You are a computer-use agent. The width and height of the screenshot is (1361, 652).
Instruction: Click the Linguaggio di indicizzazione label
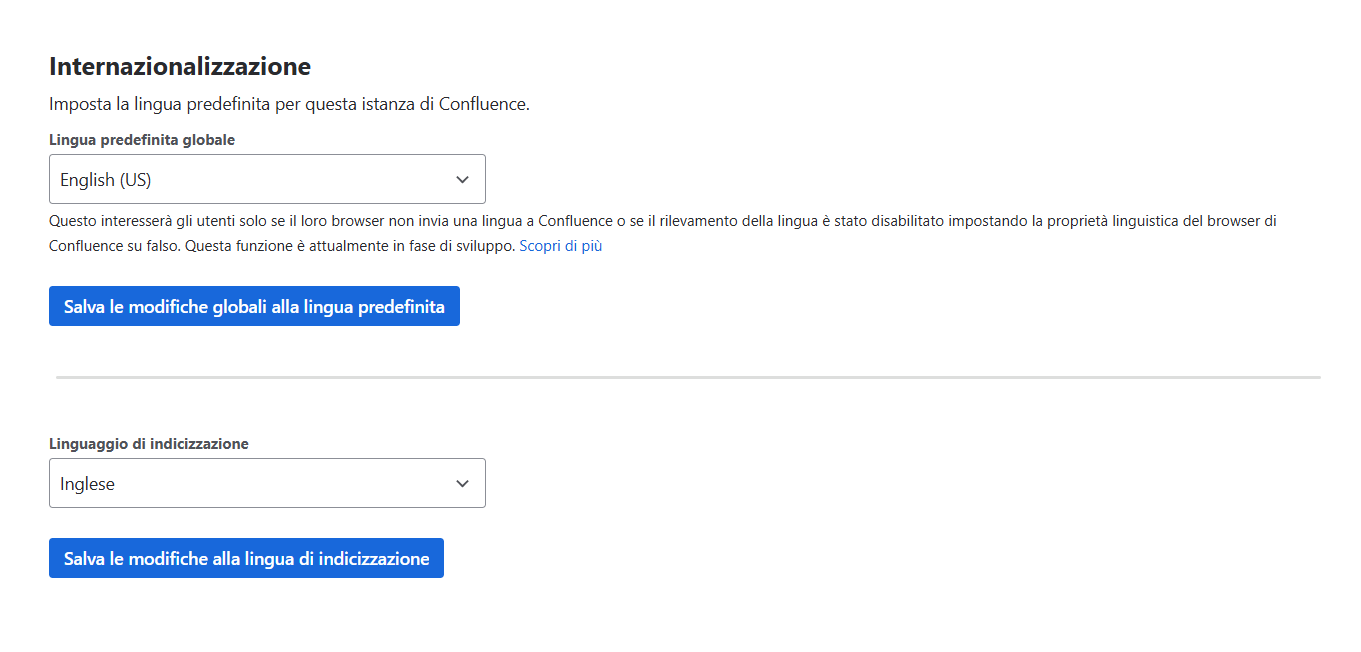tap(149, 444)
